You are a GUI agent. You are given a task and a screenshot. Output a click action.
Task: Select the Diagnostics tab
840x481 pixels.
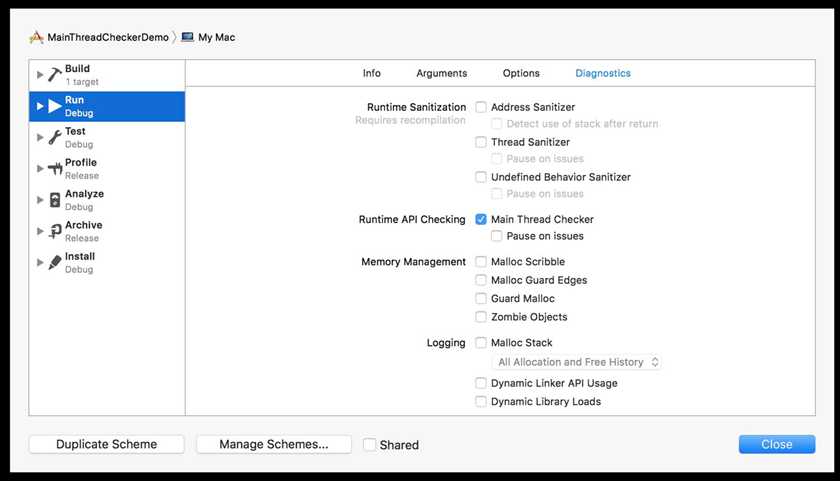coord(603,73)
